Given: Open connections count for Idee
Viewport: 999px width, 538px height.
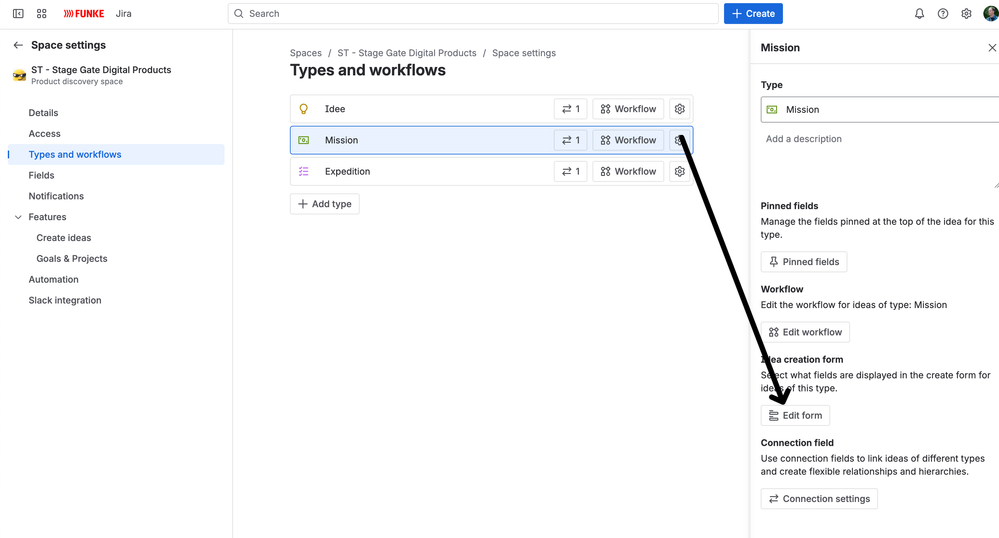Looking at the screenshot, I should [570, 109].
